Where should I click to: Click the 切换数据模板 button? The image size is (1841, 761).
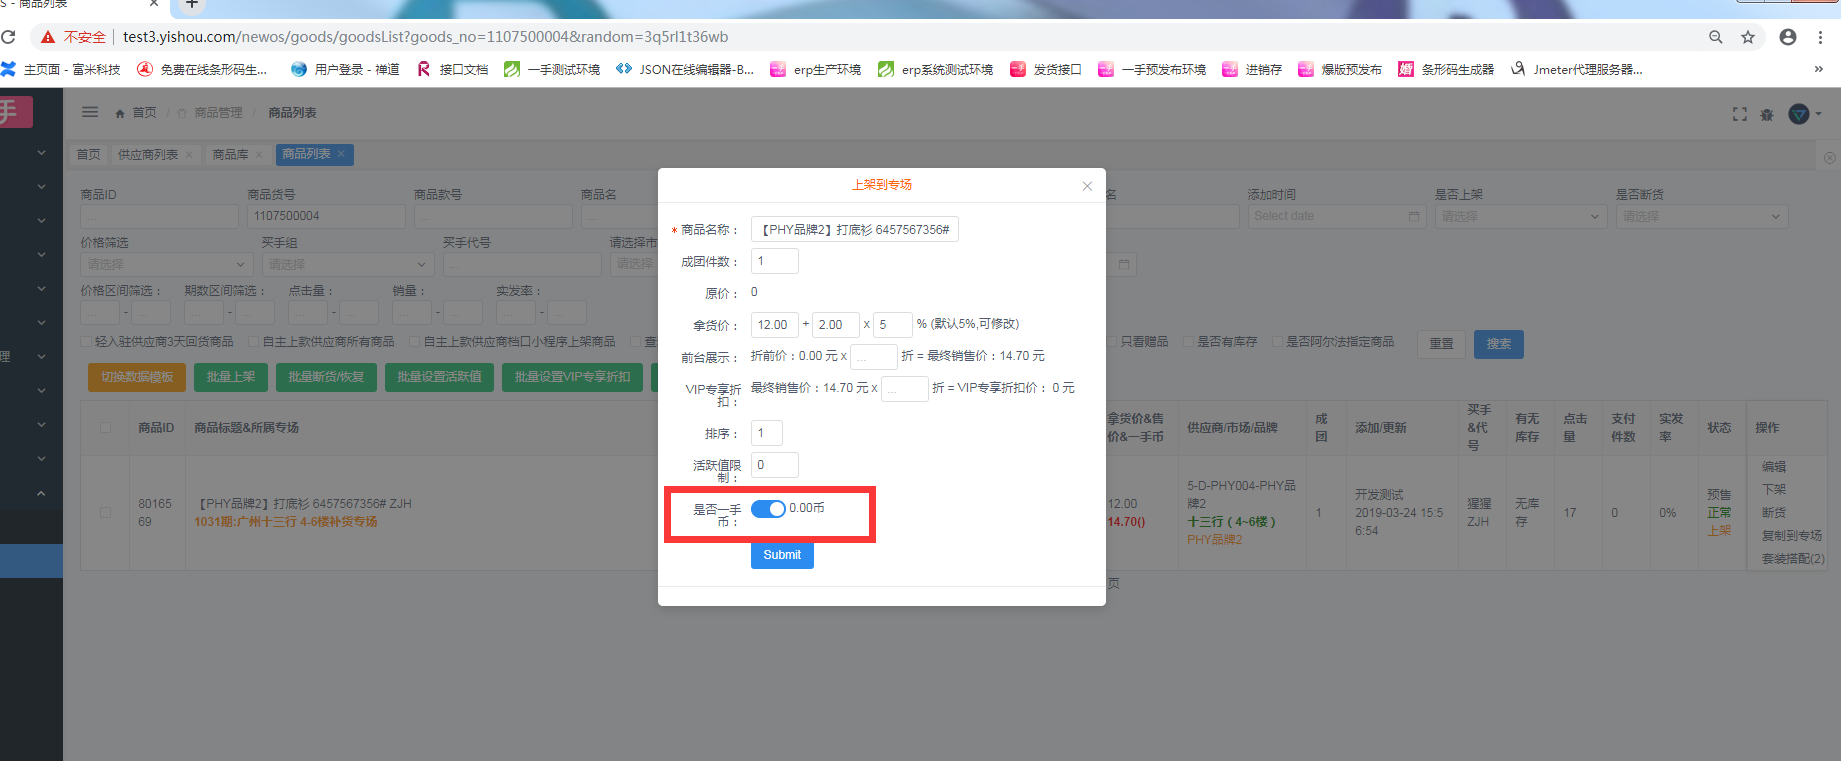tap(137, 377)
